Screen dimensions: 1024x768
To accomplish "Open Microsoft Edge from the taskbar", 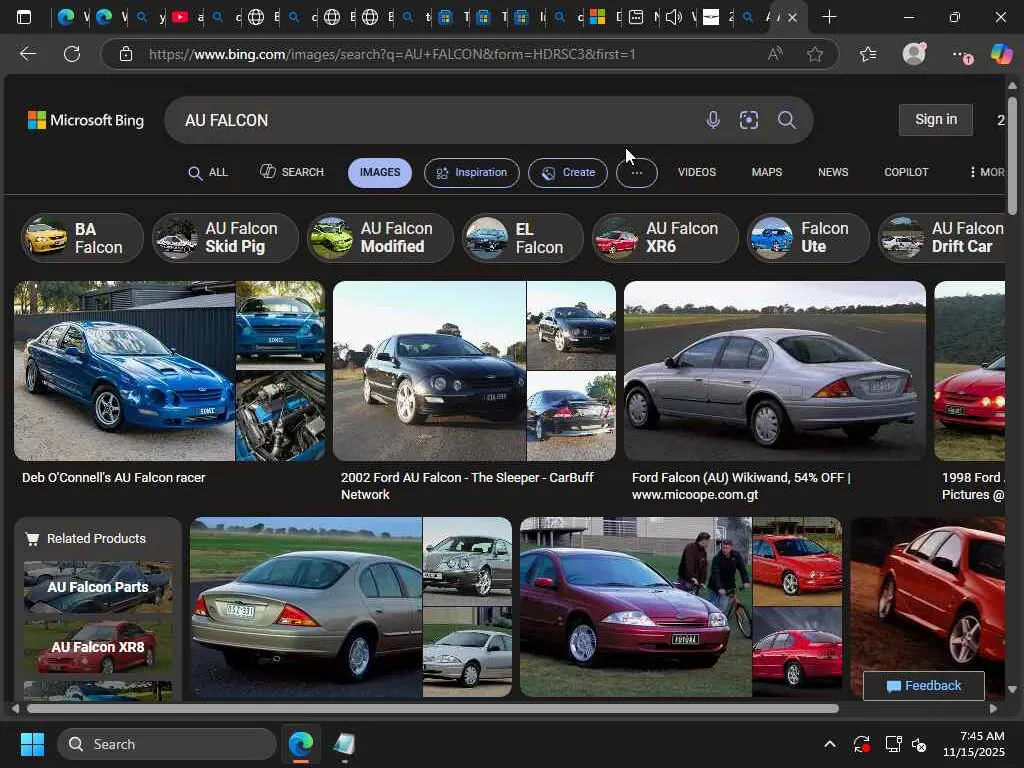I will [300, 744].
